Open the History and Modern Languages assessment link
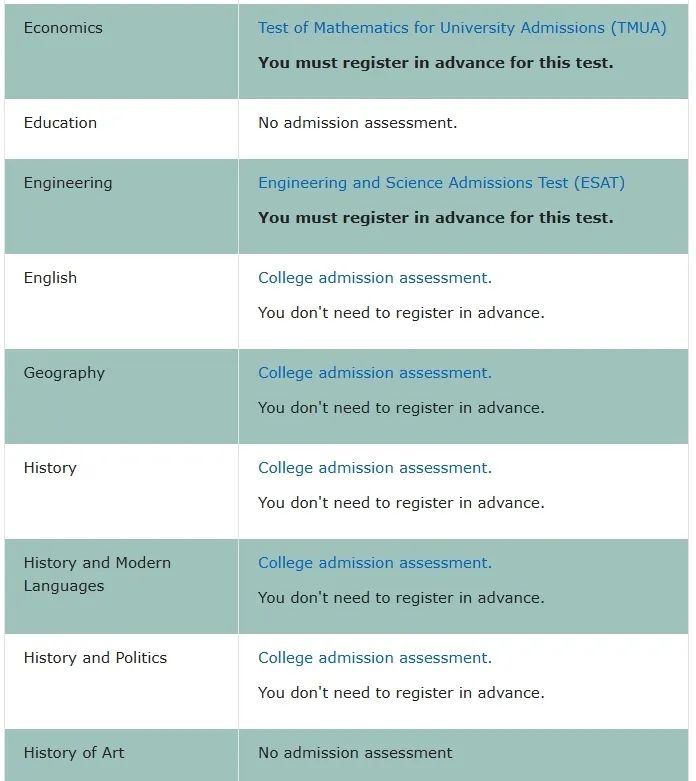Viewport: 696px width, 781px height. click(374, 563)
